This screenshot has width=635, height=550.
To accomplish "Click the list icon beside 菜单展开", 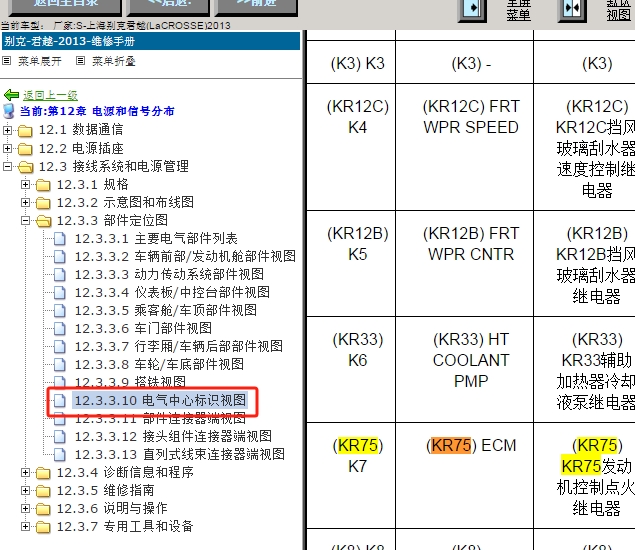I will pyautogui.click(x=6, y=61).
